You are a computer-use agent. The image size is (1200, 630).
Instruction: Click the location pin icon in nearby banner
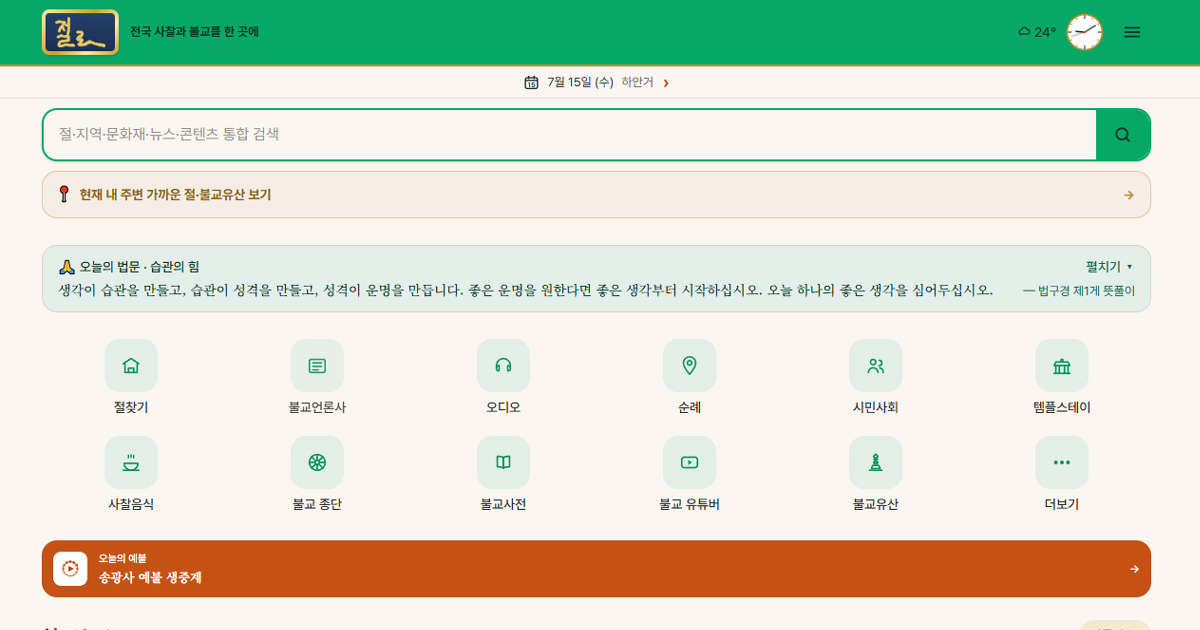[64, 194]
